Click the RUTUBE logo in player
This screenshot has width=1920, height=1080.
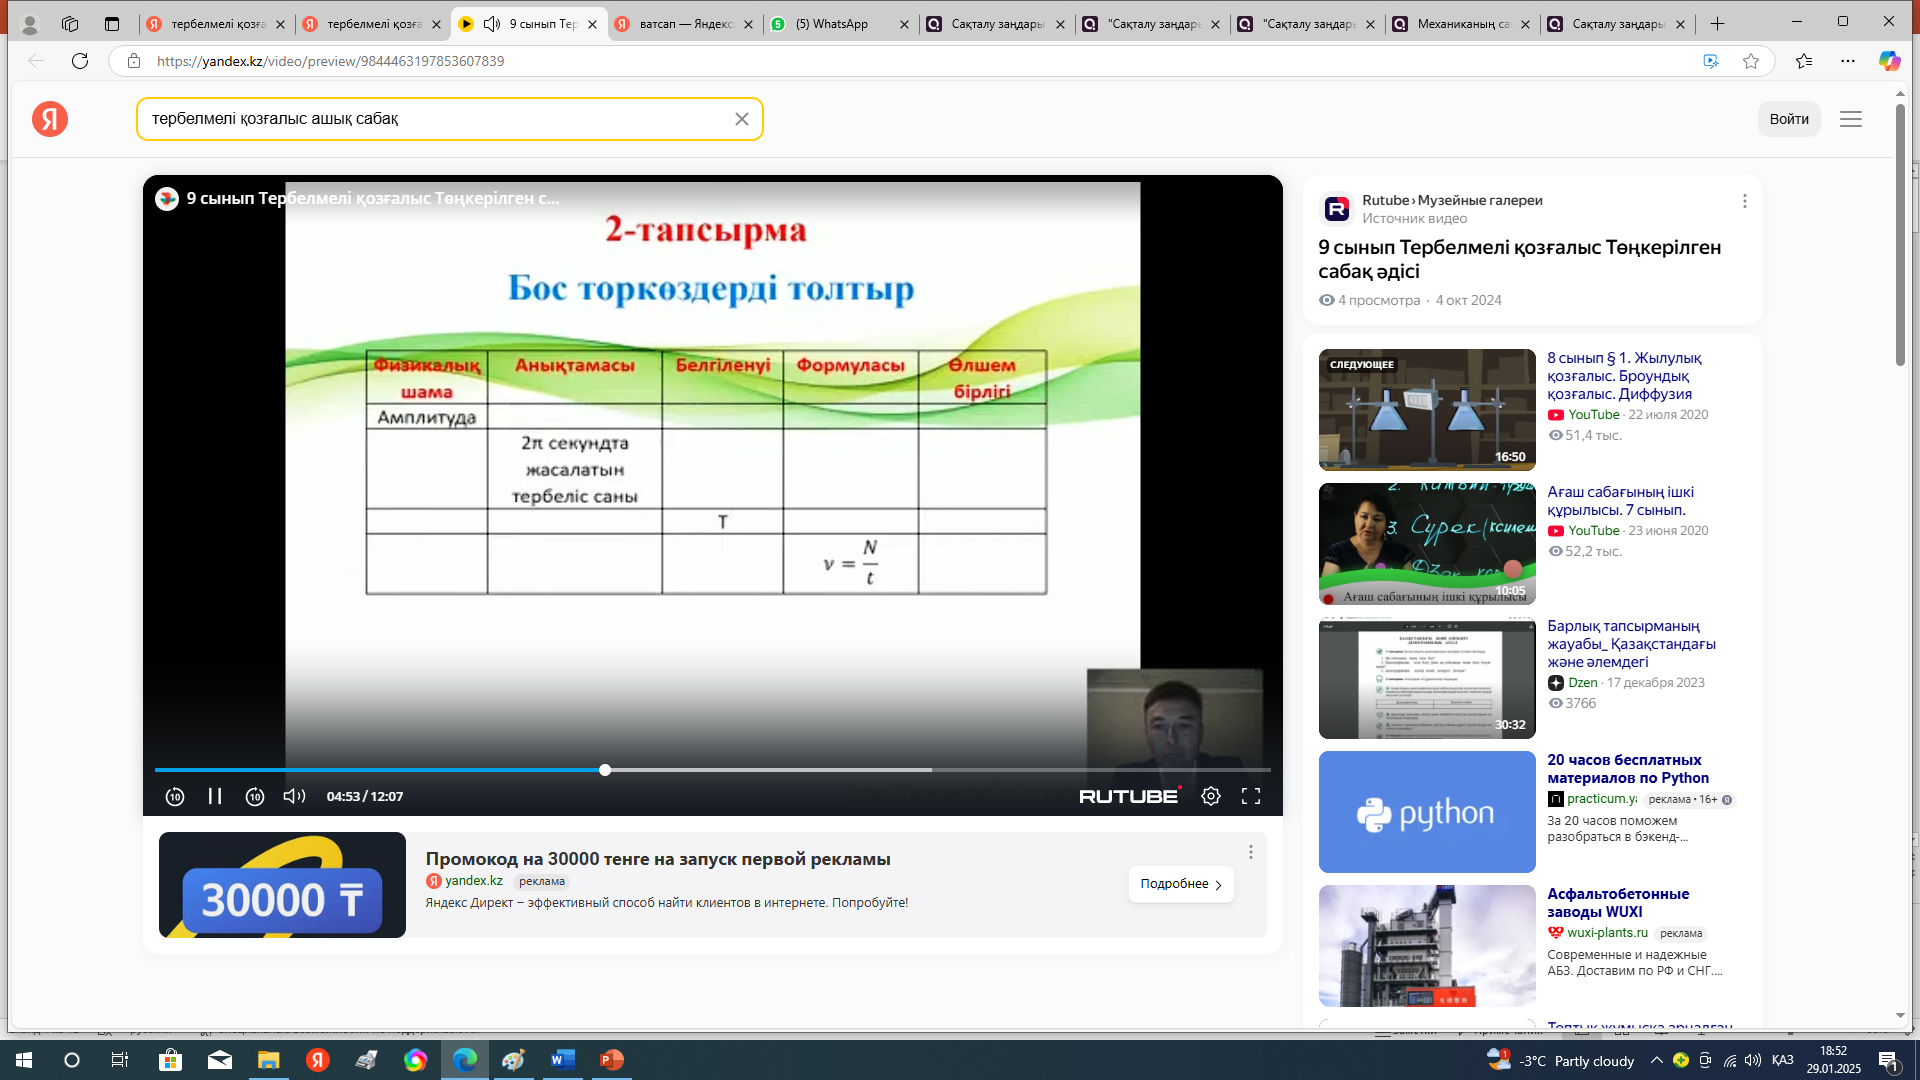1129,796
